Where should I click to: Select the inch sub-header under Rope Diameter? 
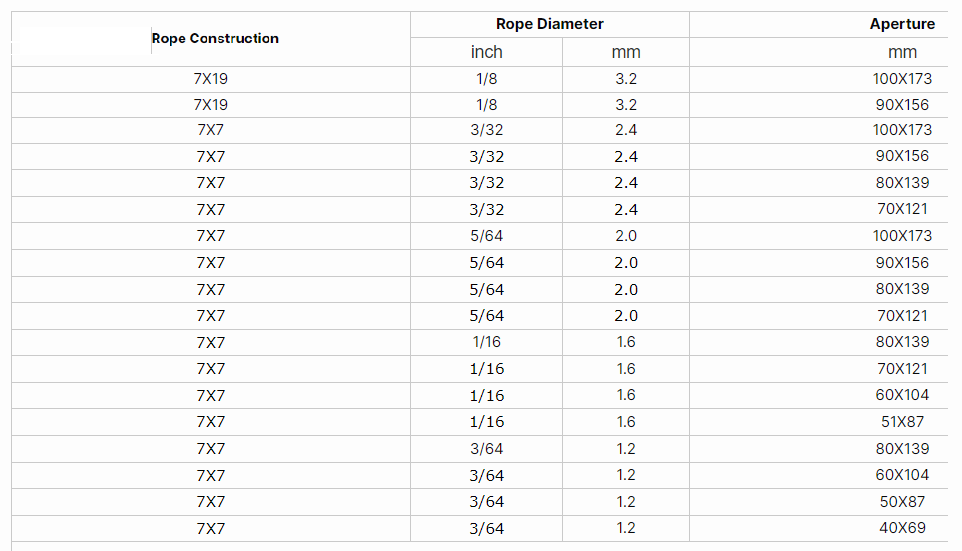click(486, 52)
